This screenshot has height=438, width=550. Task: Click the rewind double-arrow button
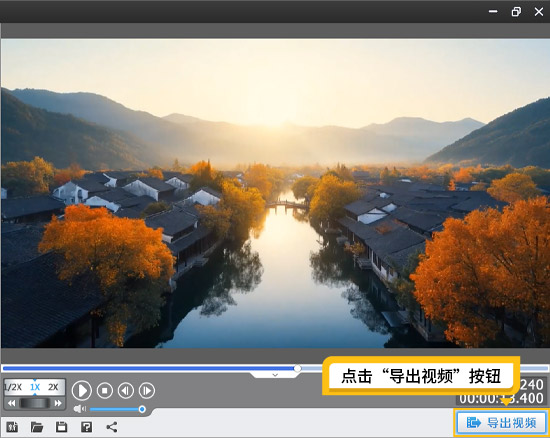click(x=12, y=403)
